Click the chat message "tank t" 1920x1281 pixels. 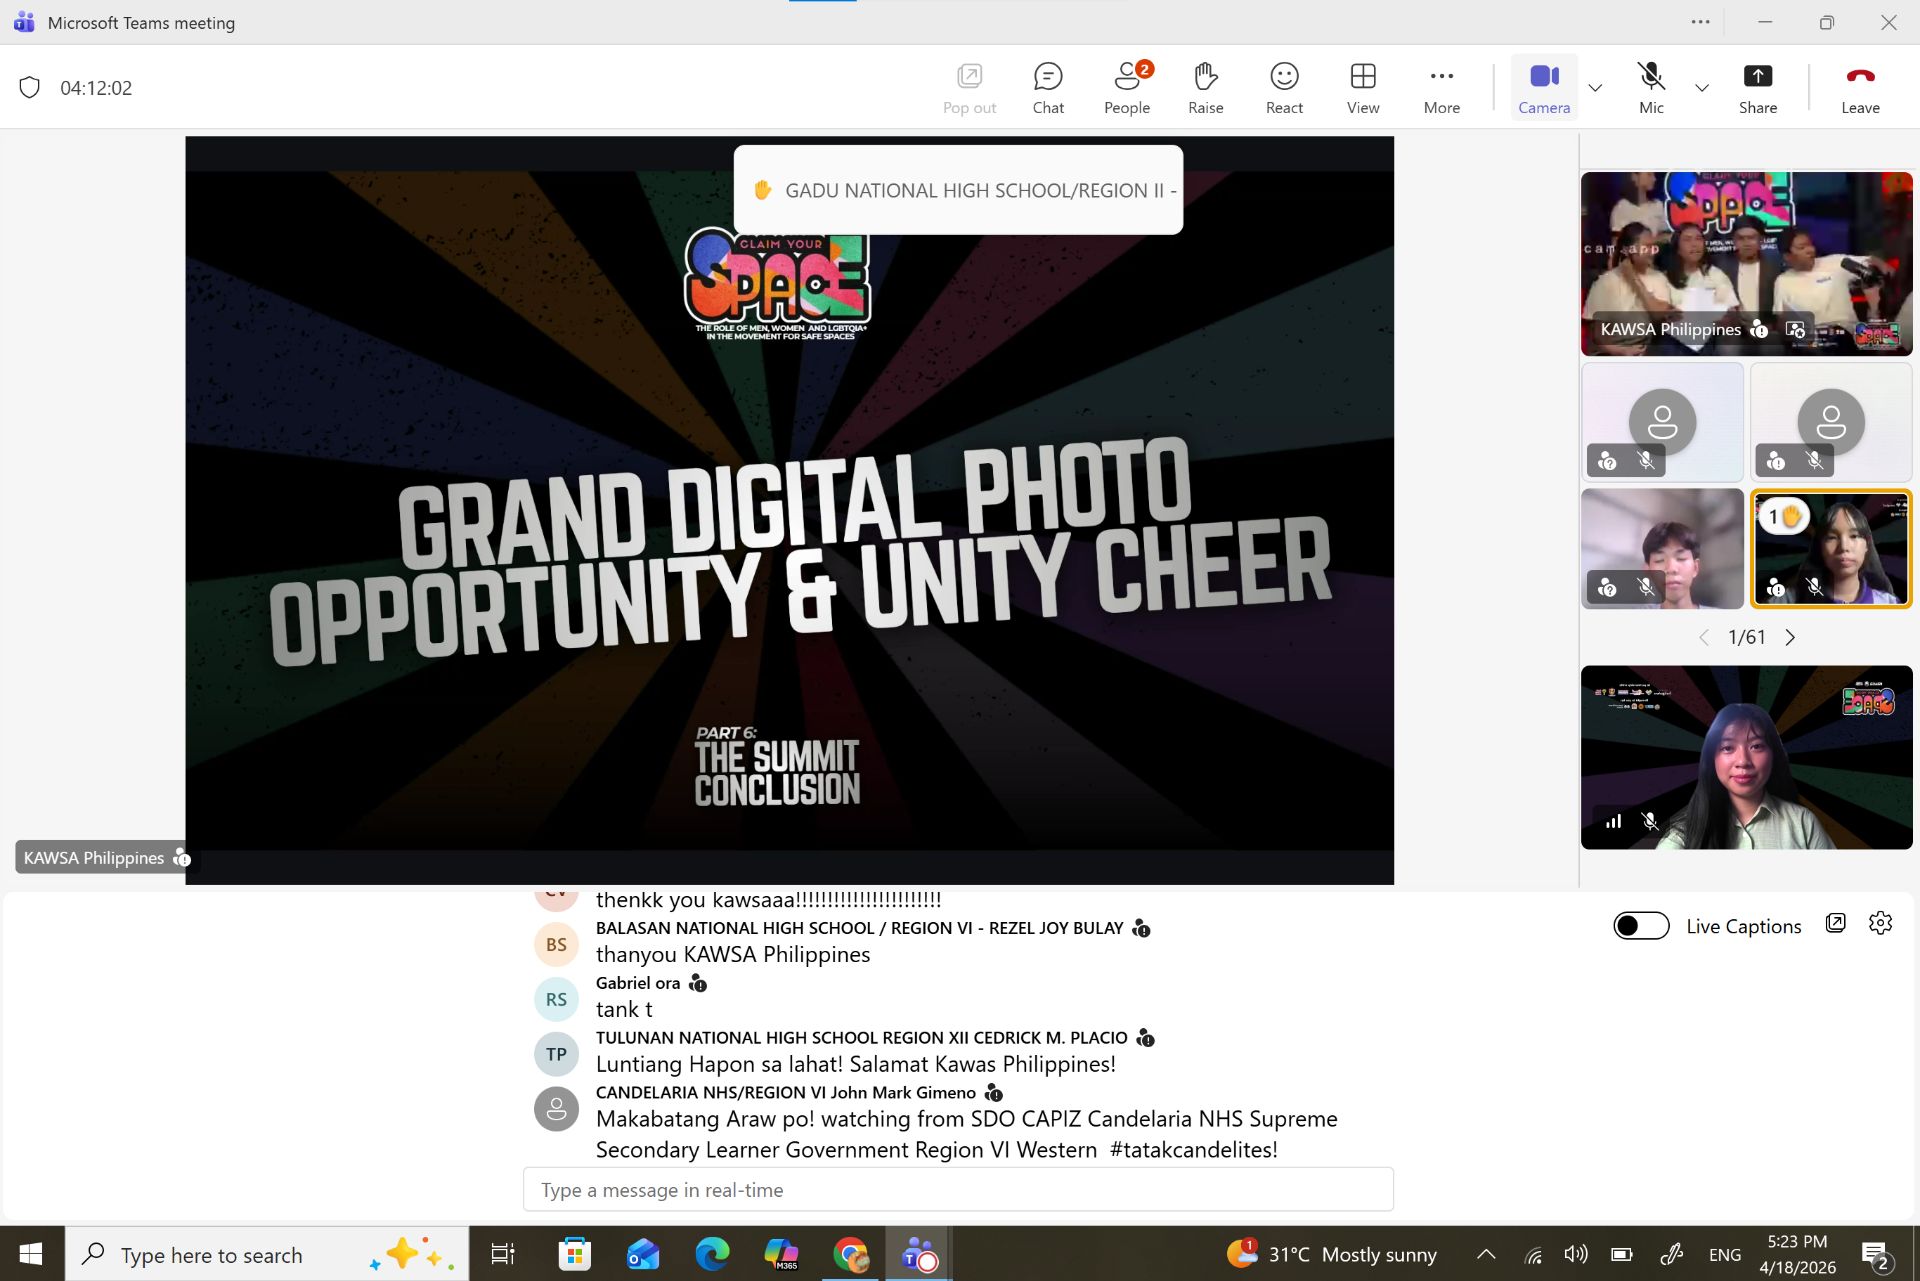tap(624, 1010)
